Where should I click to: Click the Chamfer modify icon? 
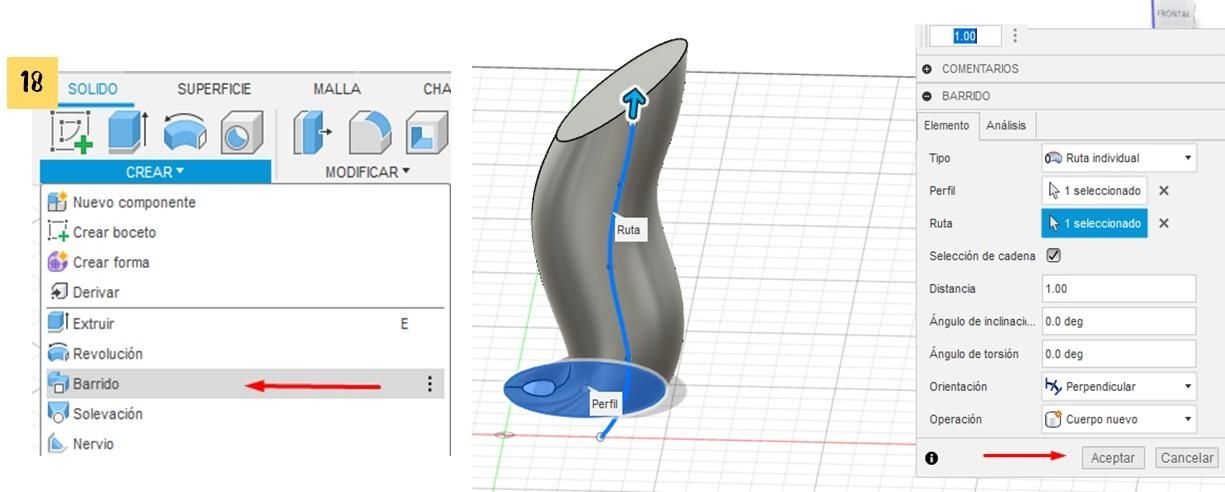coord(425,133)
